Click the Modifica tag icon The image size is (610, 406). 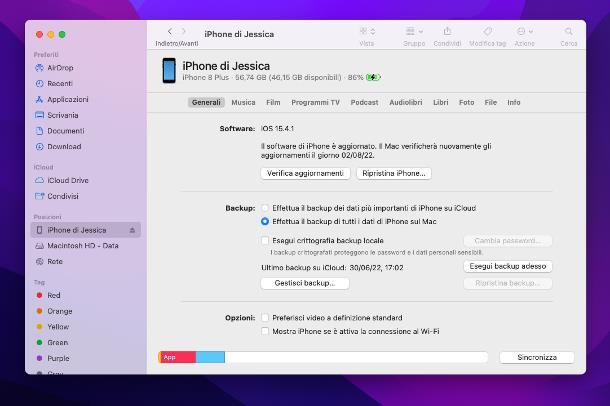point(487,31)
